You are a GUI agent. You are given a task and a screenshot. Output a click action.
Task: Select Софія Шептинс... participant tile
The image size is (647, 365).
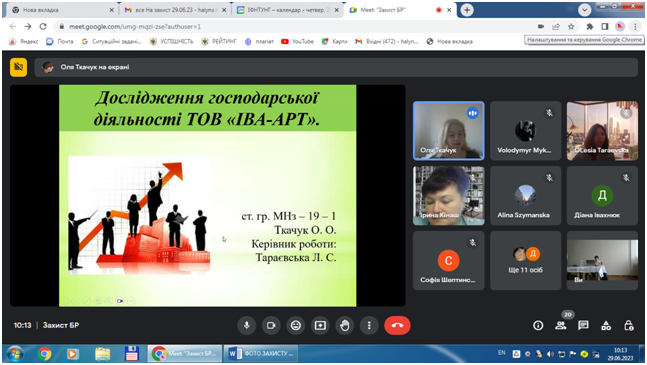coord(449,260)
